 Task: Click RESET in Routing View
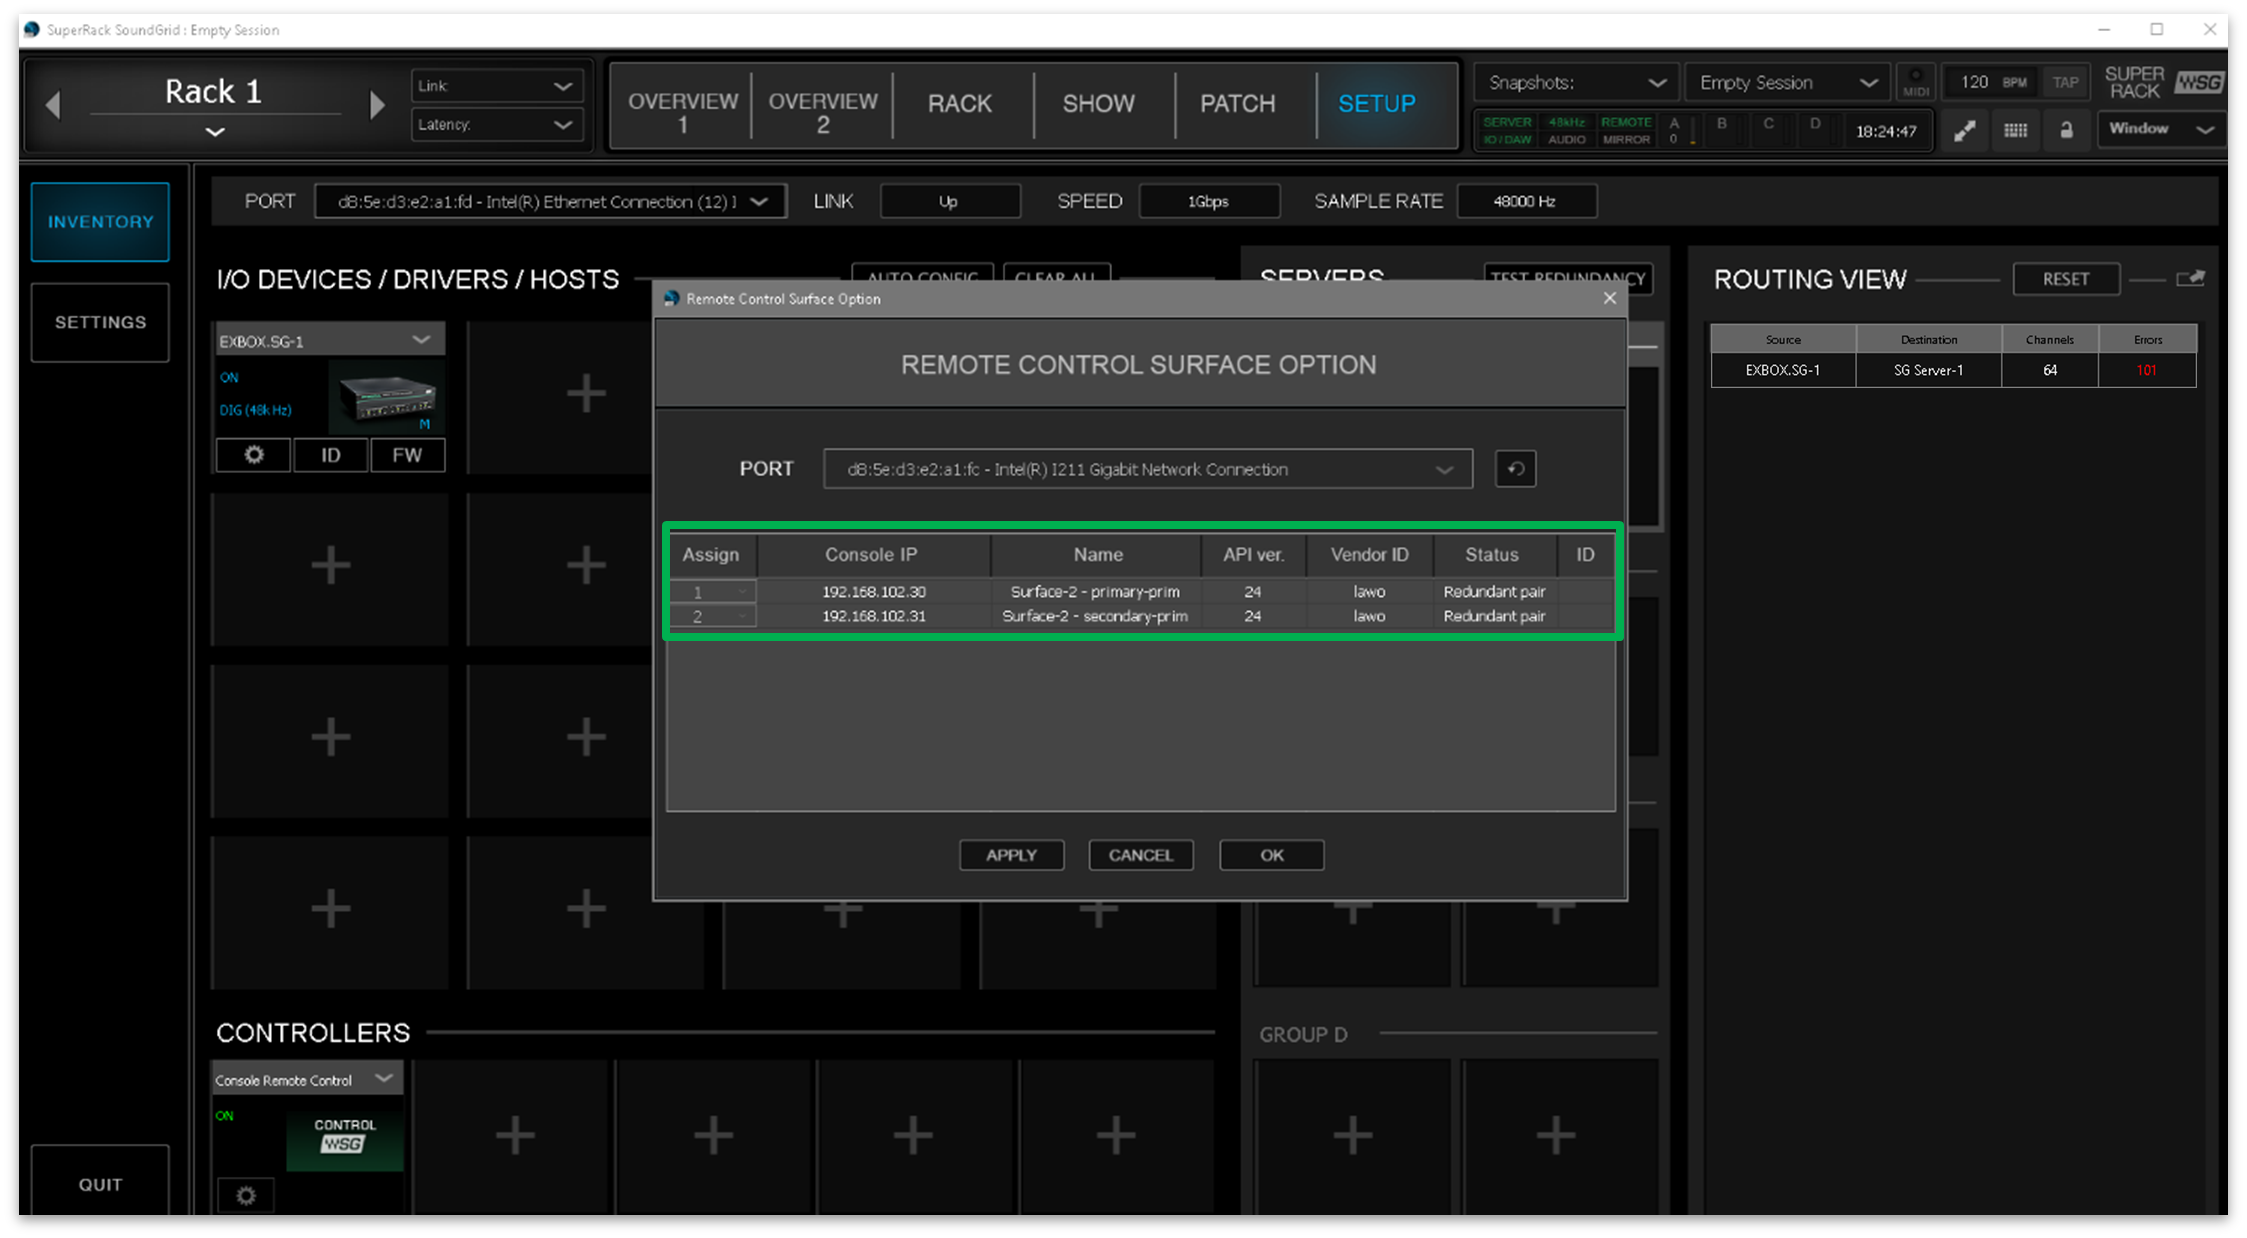(2065, 279)
